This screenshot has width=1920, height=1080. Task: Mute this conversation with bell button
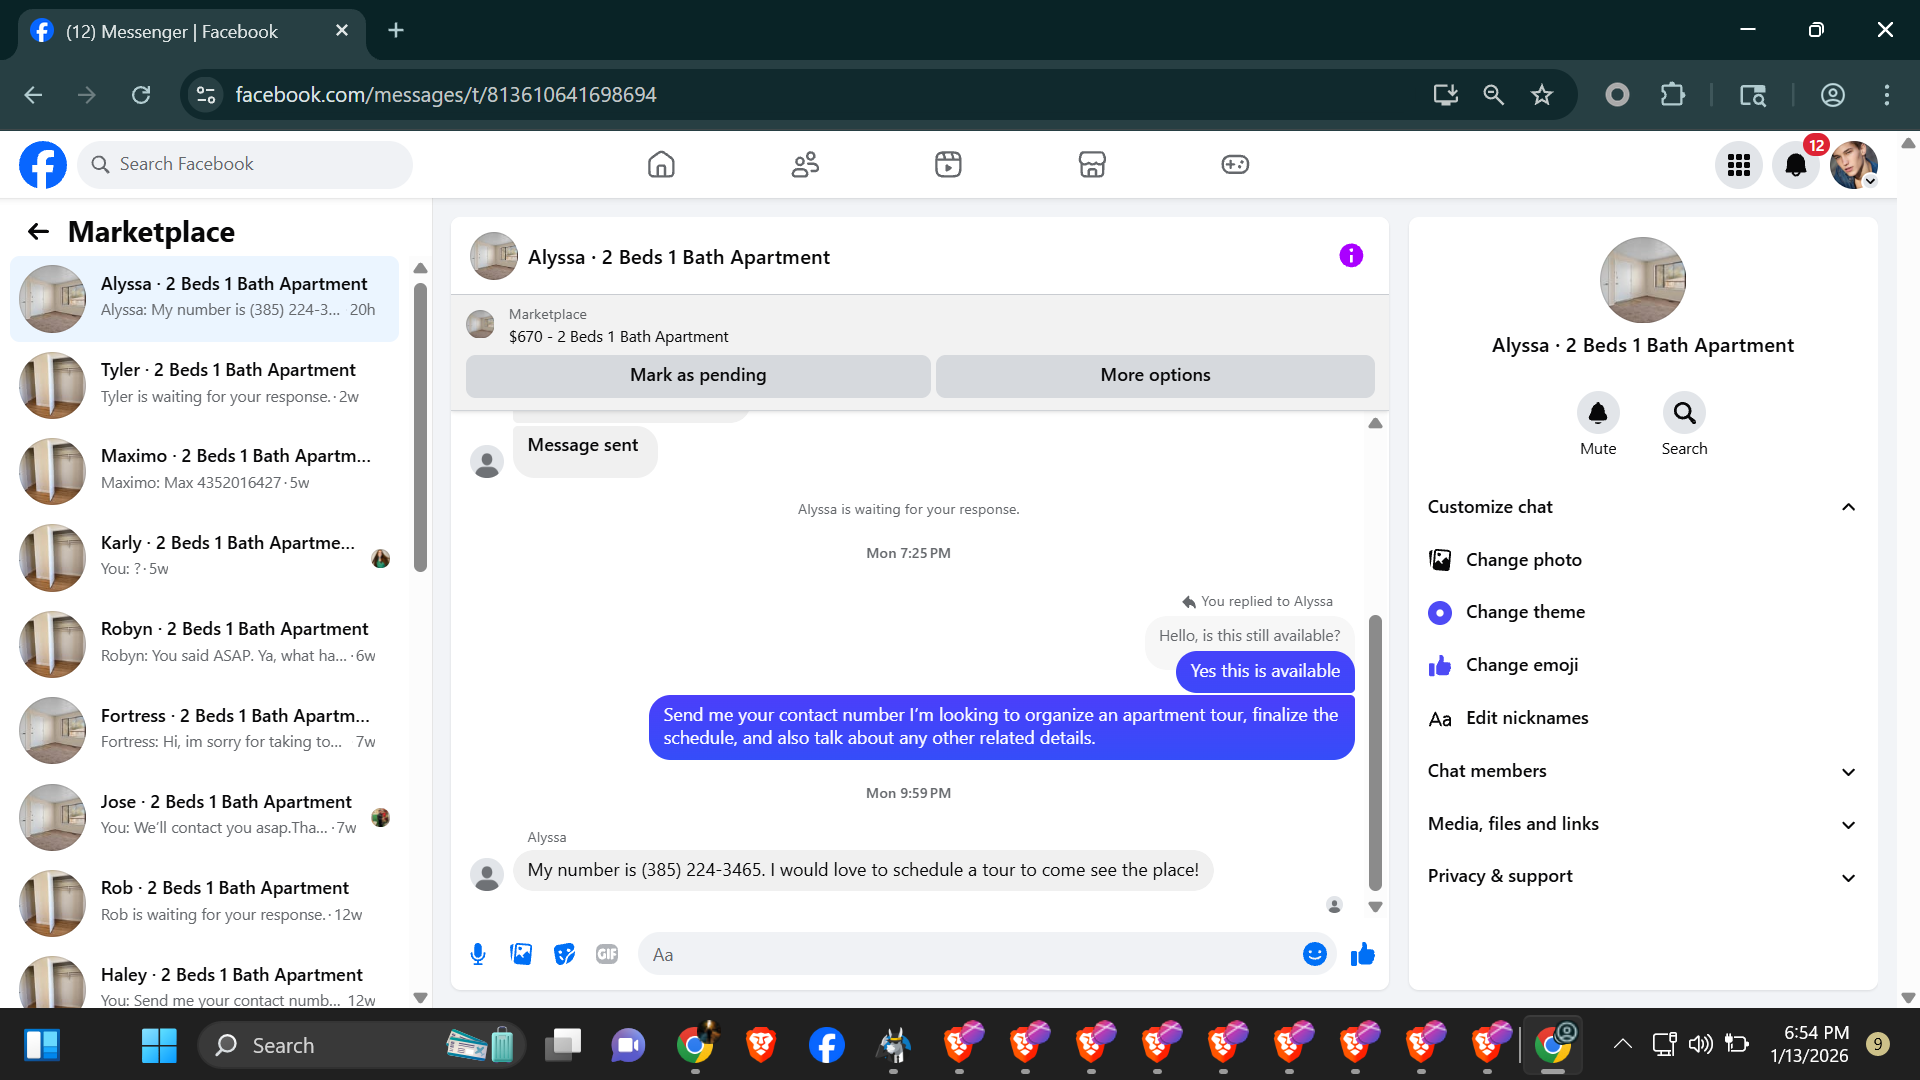[1597, 413]
